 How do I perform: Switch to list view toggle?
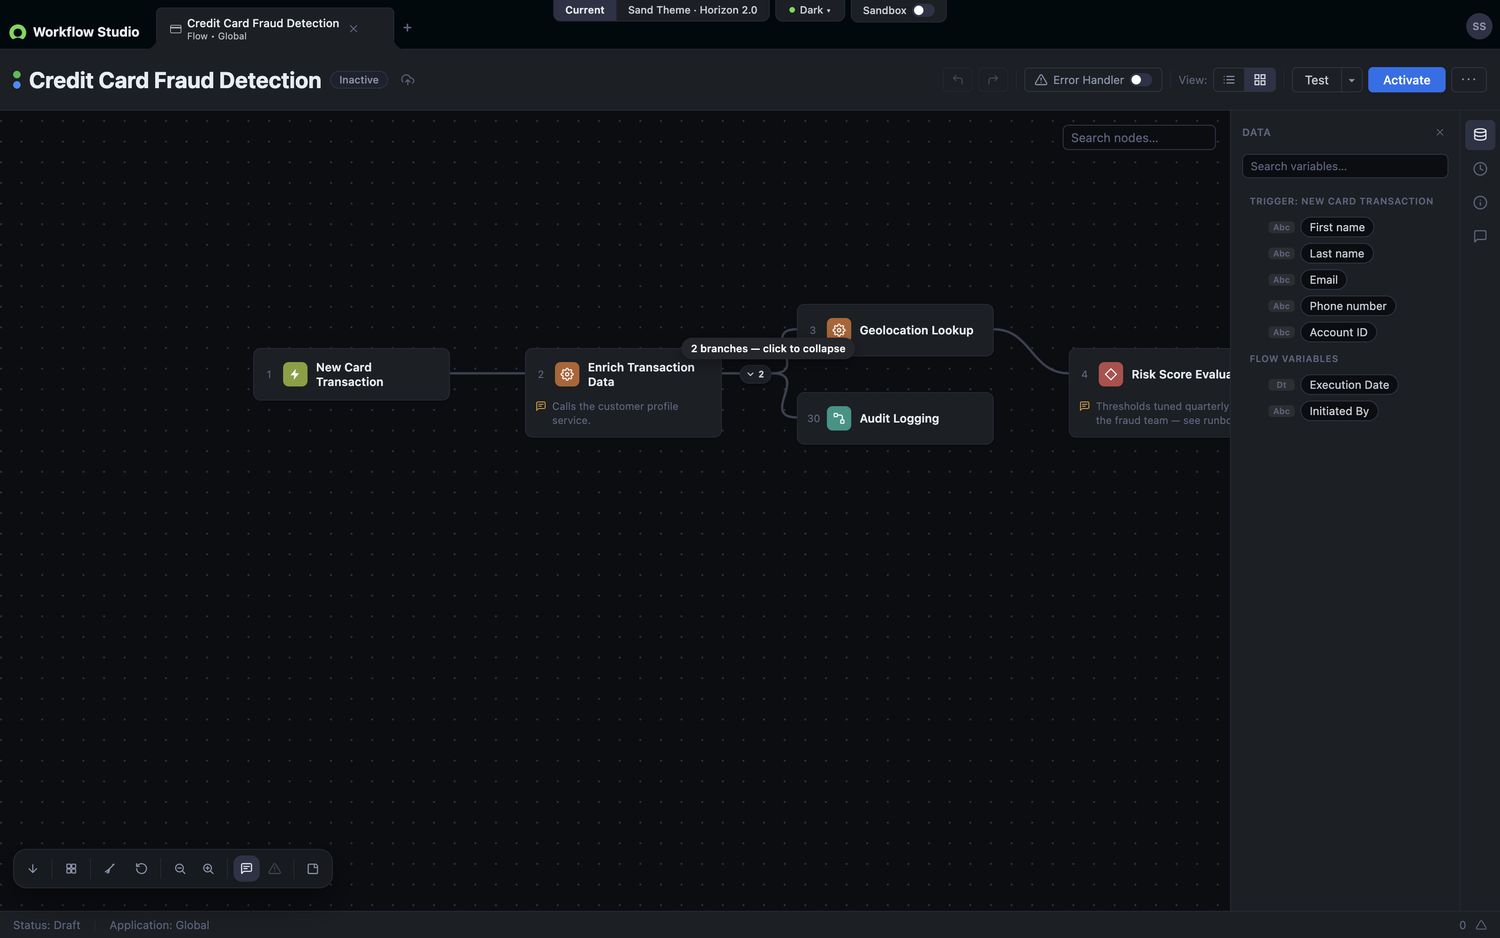pyautogui.click(x=1229, y=80)
